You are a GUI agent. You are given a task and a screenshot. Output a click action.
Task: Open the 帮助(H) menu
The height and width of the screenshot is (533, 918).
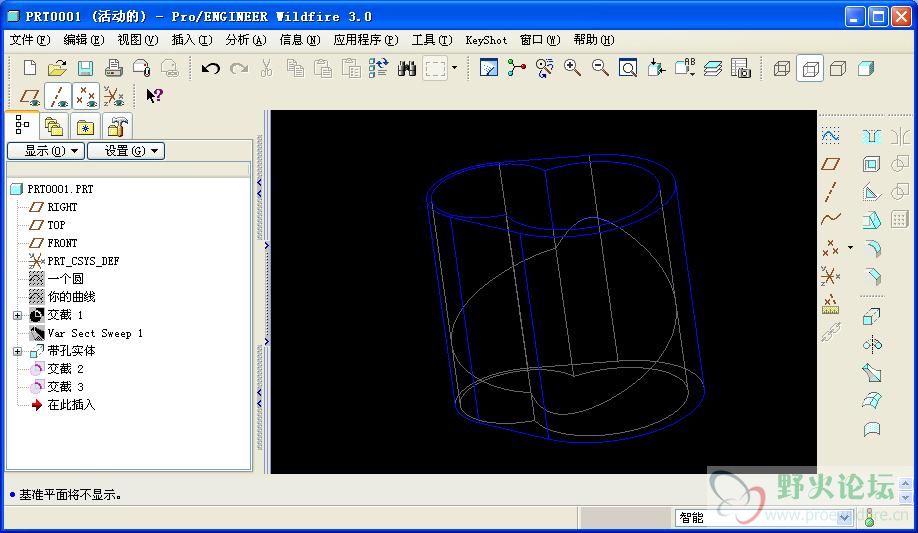pos(594,40)
